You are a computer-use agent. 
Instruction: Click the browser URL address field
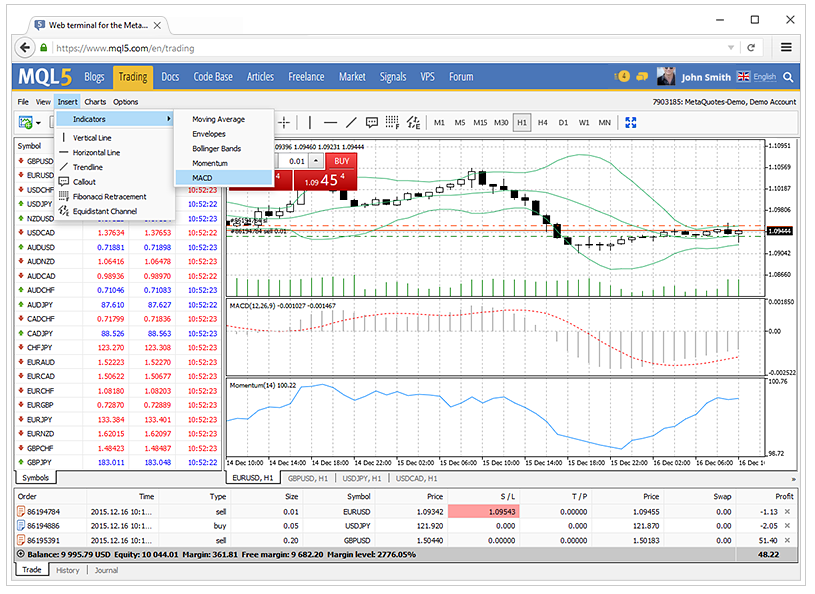coord(387,48)
